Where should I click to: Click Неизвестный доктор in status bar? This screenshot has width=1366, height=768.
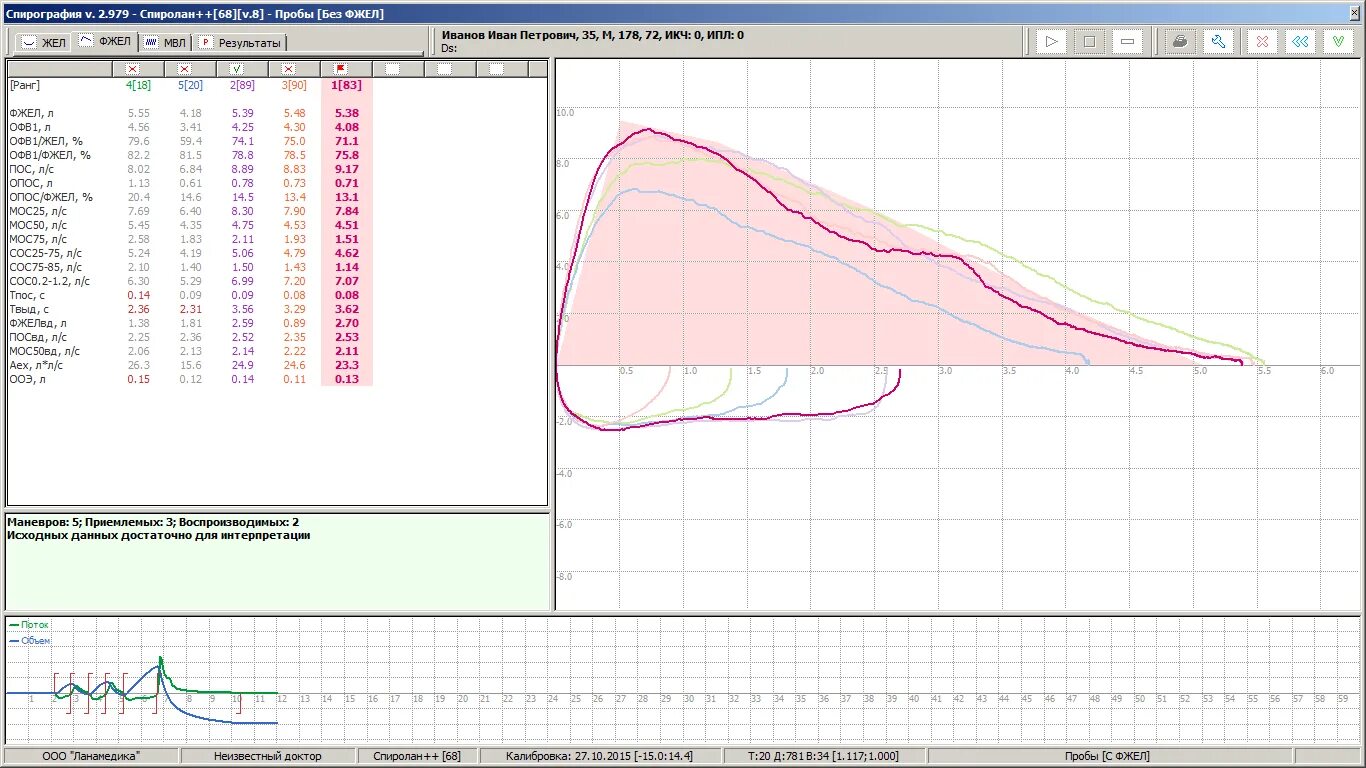(269, 756)
